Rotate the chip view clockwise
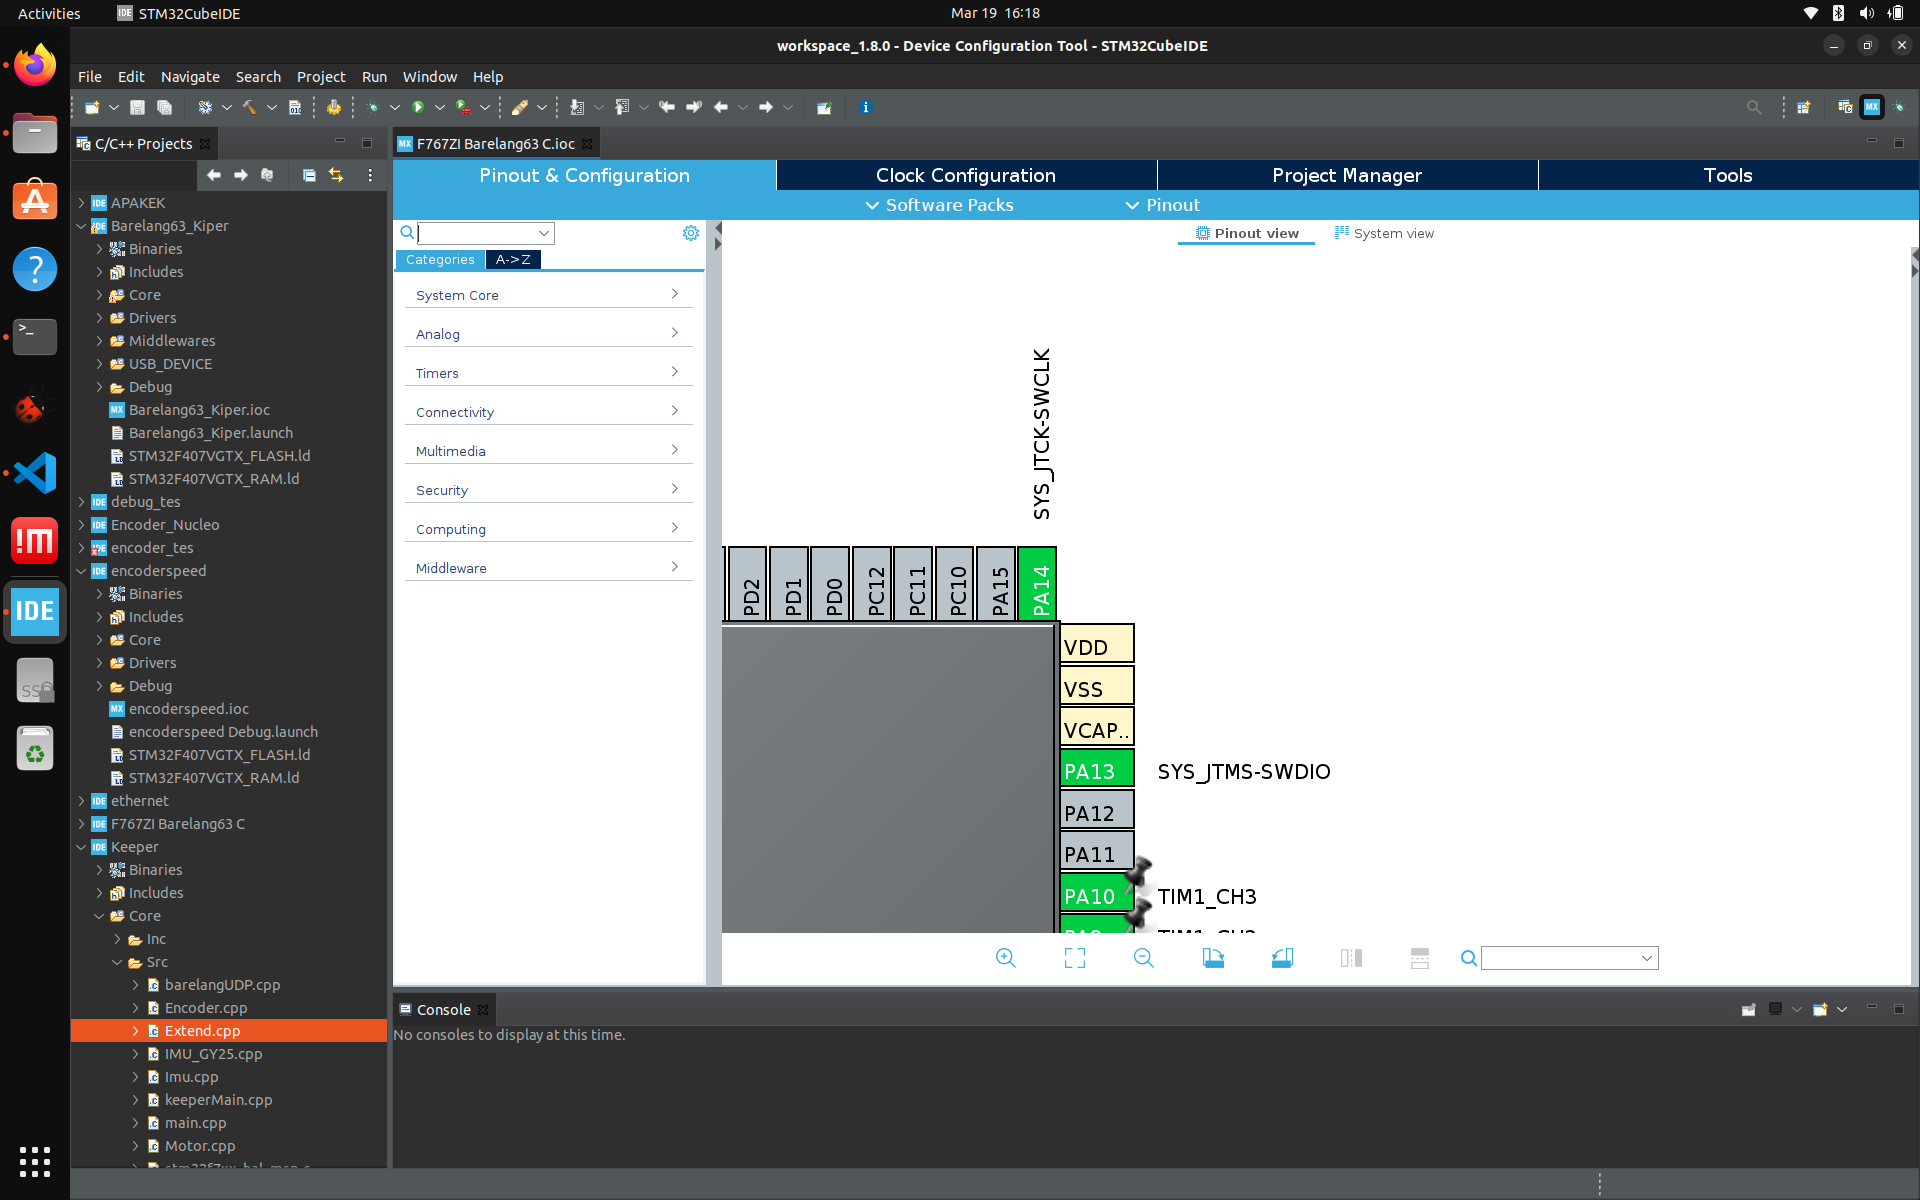 tap(1213, 958)
